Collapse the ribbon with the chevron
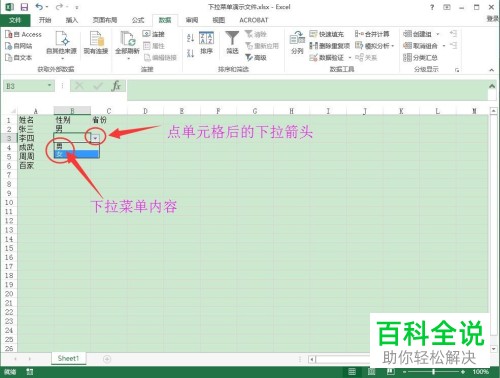 coord(492,70)
